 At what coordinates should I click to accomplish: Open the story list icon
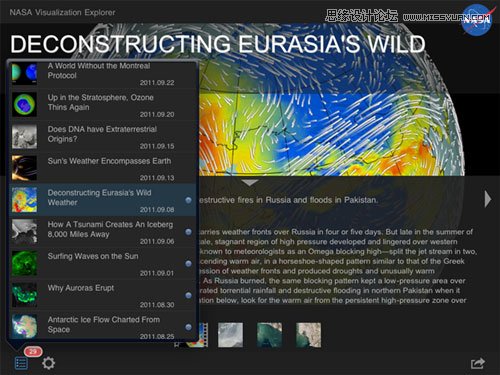tap(21, 363)
